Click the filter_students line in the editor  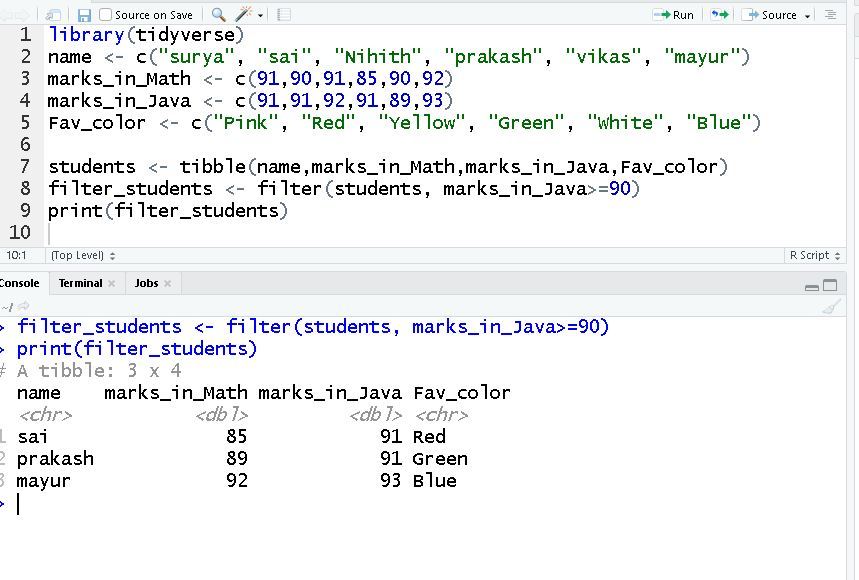pyautogui.click(x=344, y=188)
